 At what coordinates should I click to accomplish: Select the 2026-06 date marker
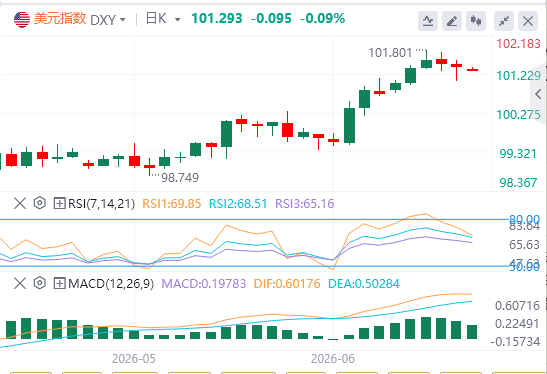(332, 359)
